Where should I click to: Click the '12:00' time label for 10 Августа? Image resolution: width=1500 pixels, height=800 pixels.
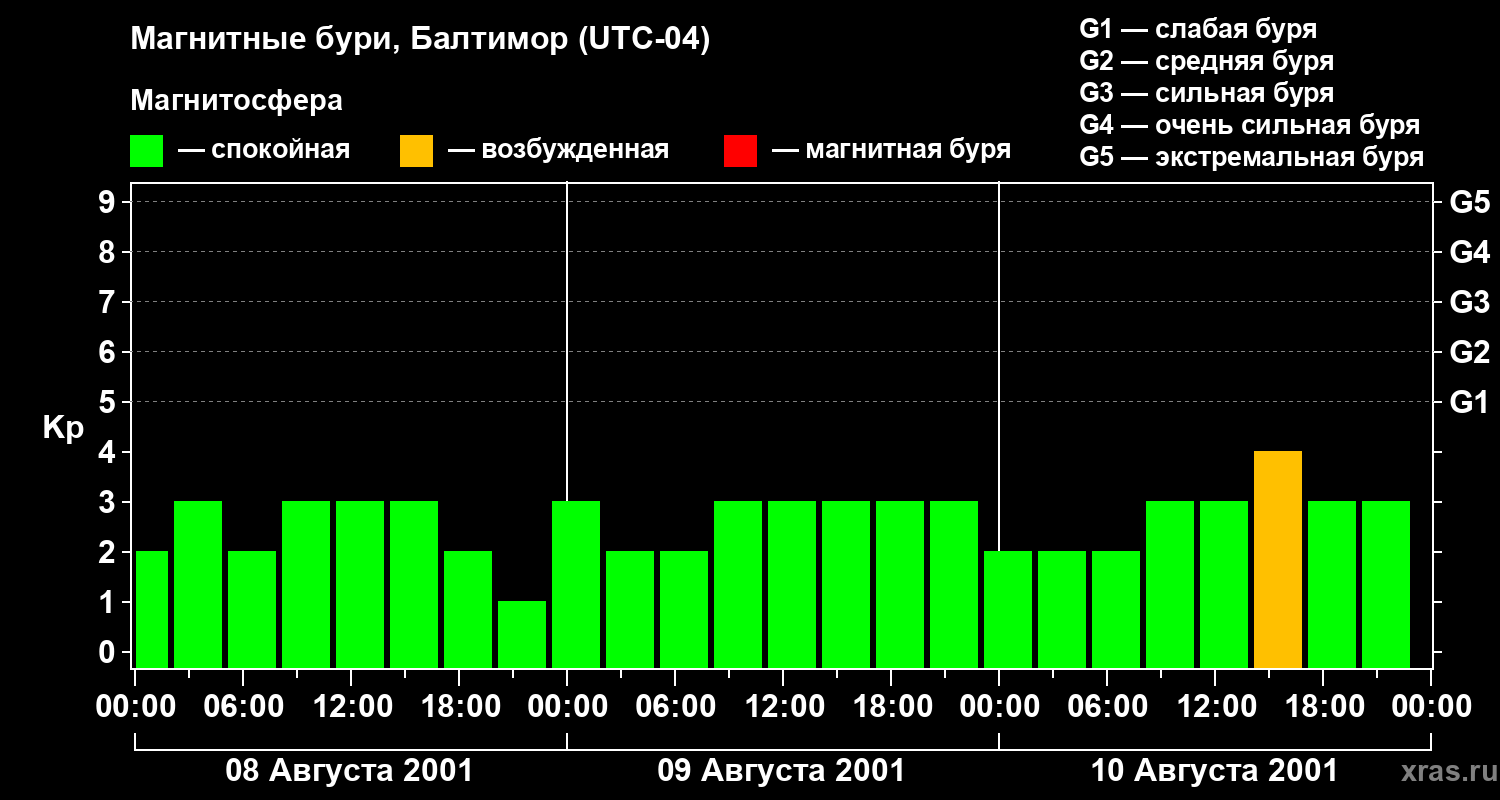click(1215, 707)
